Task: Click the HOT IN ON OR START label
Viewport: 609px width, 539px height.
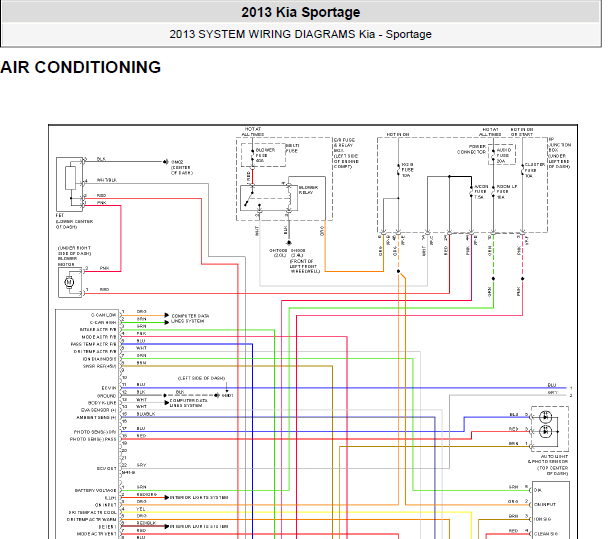Action: click(522, 132)
